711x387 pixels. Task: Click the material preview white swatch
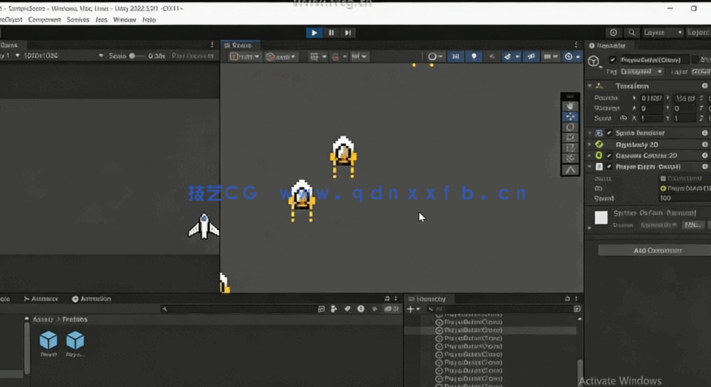[x=601, y=217]
